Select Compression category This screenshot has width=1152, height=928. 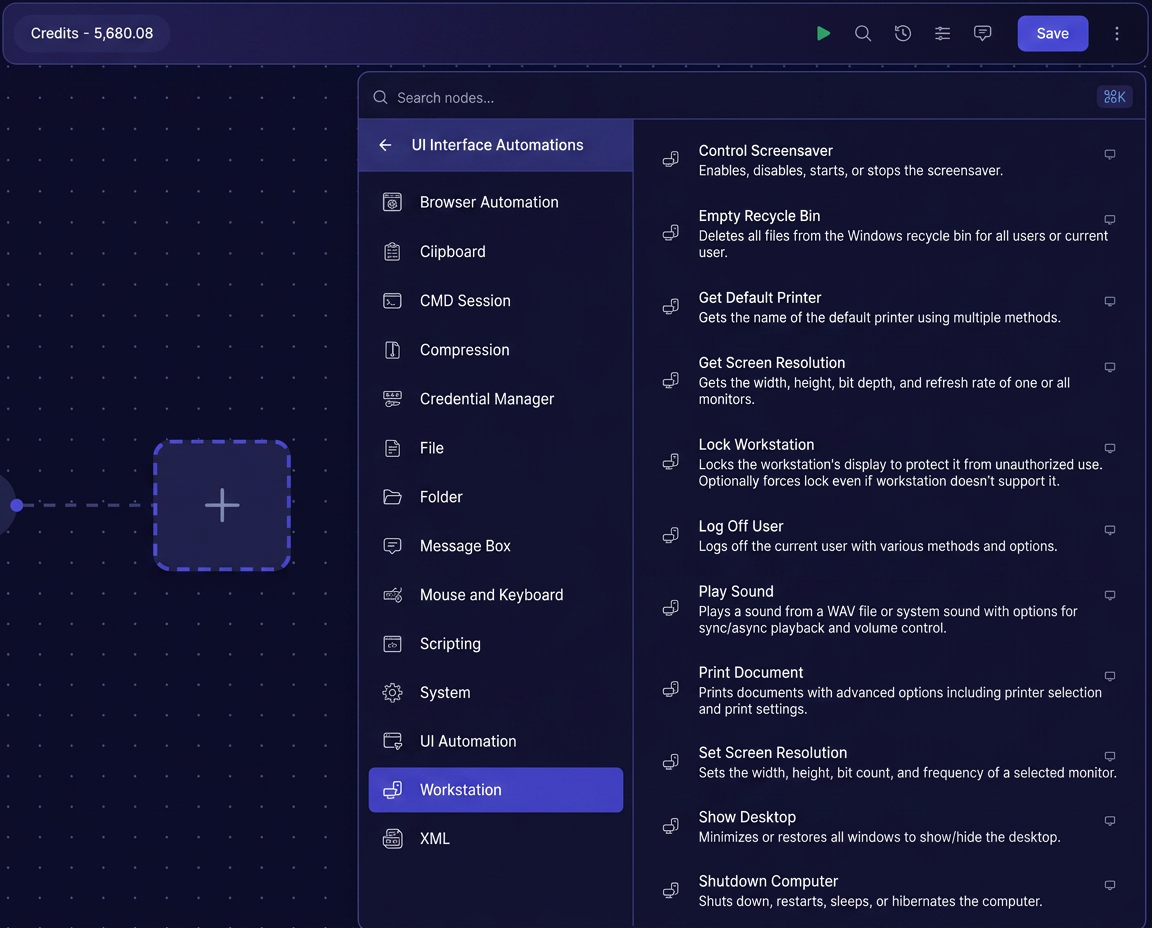pyautogui.click(x=496, y=350)
